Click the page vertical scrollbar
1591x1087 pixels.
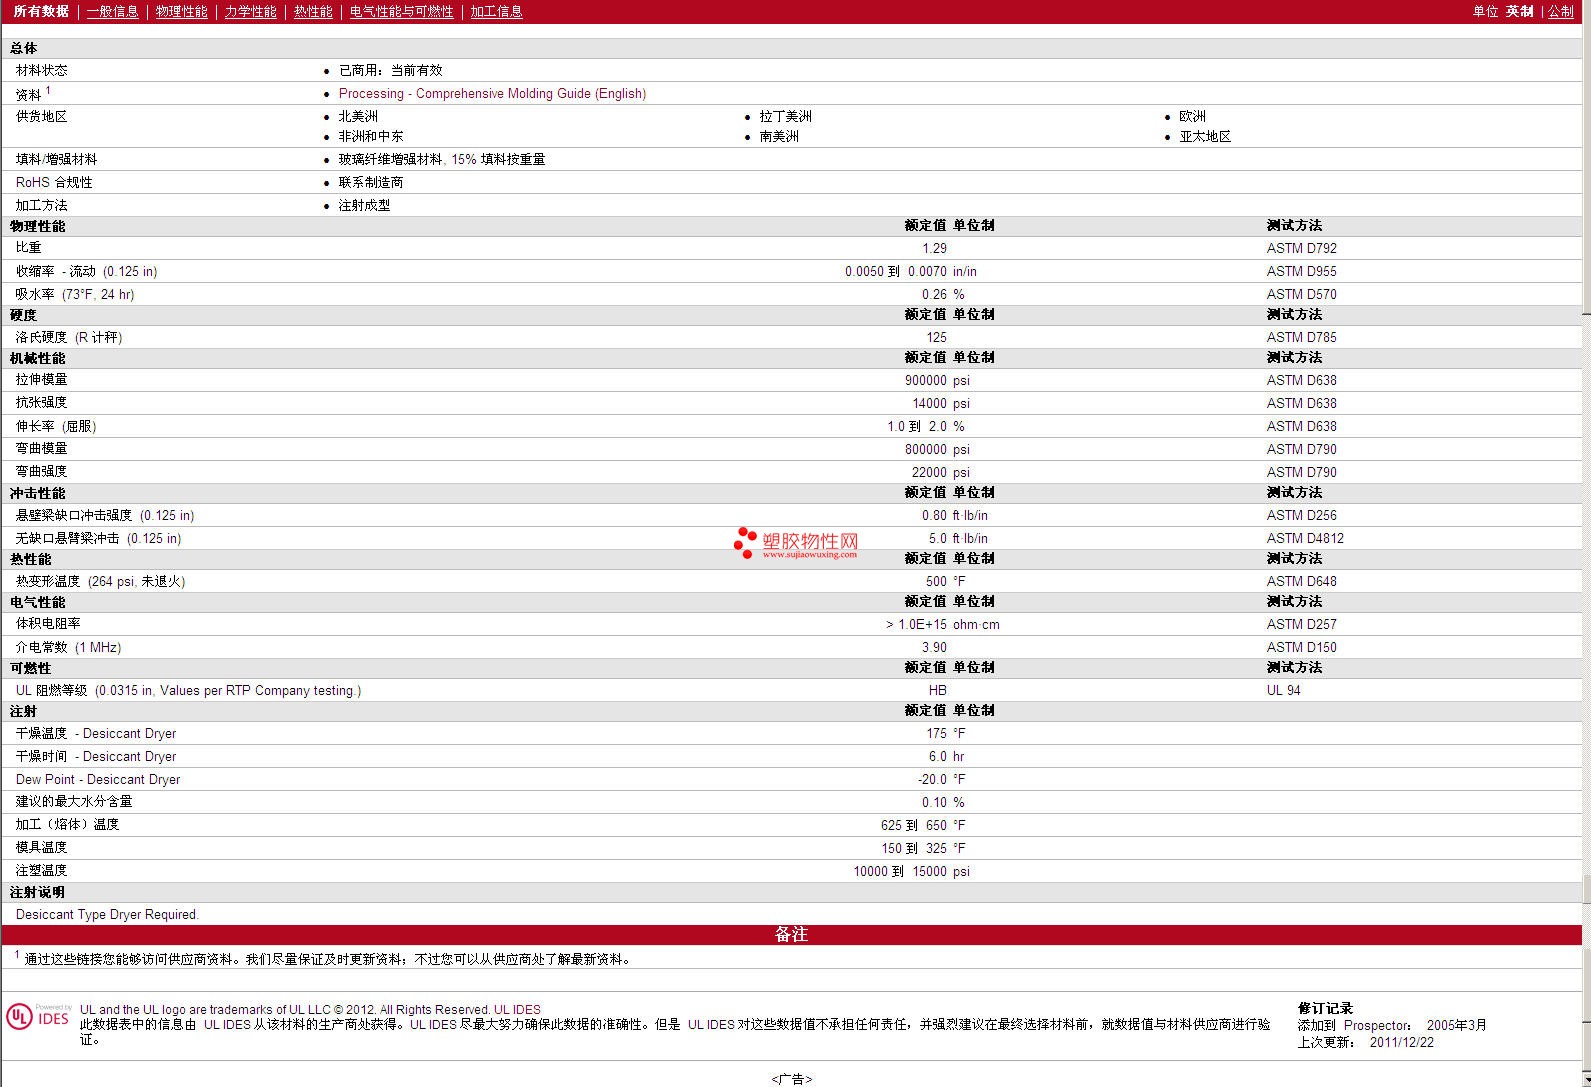(1586, 543)
